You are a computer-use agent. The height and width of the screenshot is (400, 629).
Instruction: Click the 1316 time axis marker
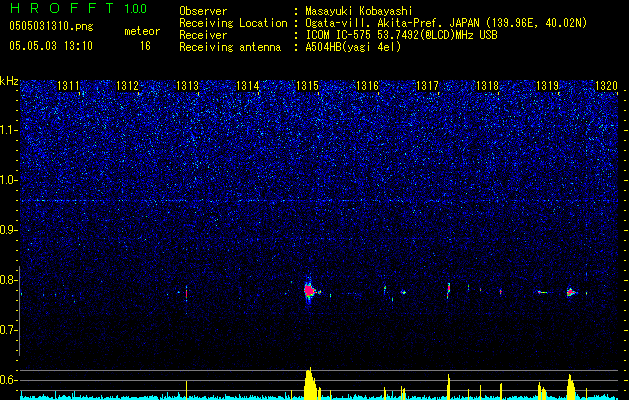367,85
